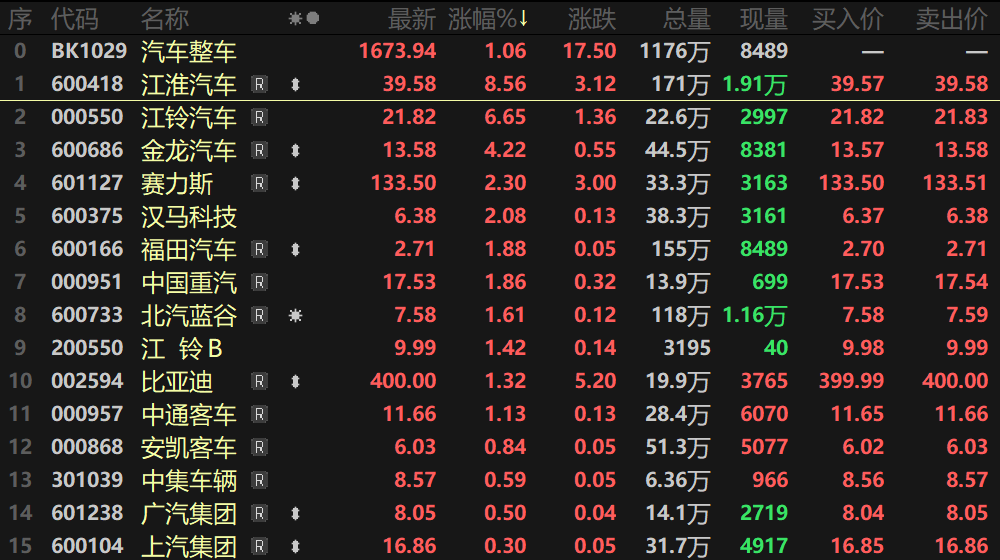Click stock code 000951
The image size is (1000, 560).
tap(87, 283)
